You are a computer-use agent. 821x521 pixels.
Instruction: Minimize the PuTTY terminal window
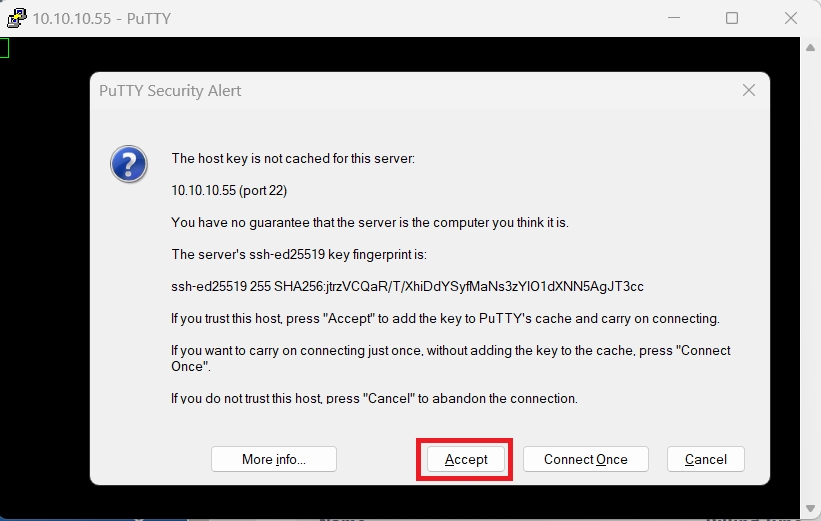pyautogui.click(x=675, y=18)
